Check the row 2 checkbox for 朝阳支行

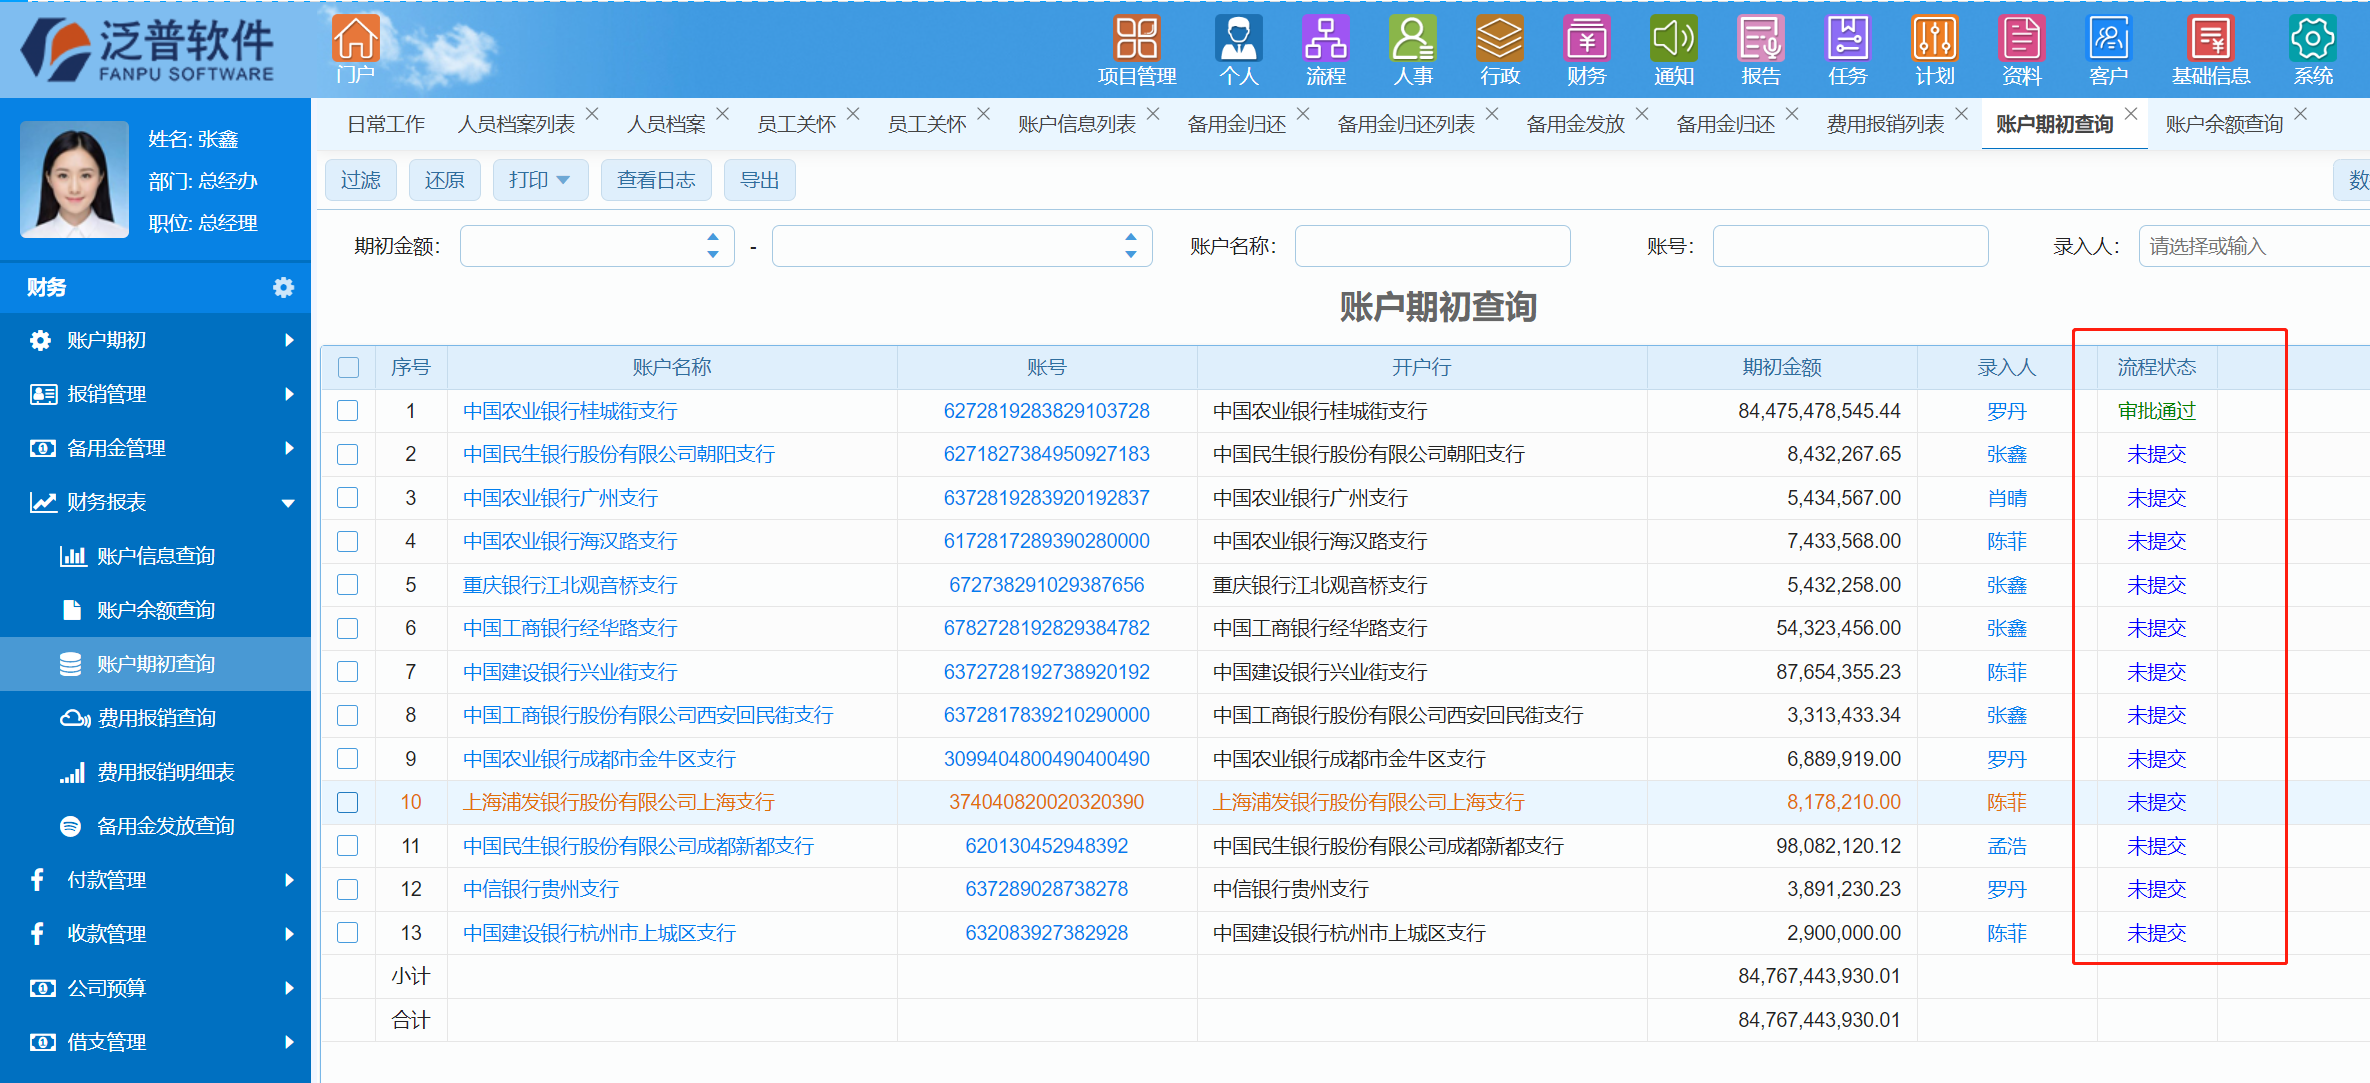[348, 454]
